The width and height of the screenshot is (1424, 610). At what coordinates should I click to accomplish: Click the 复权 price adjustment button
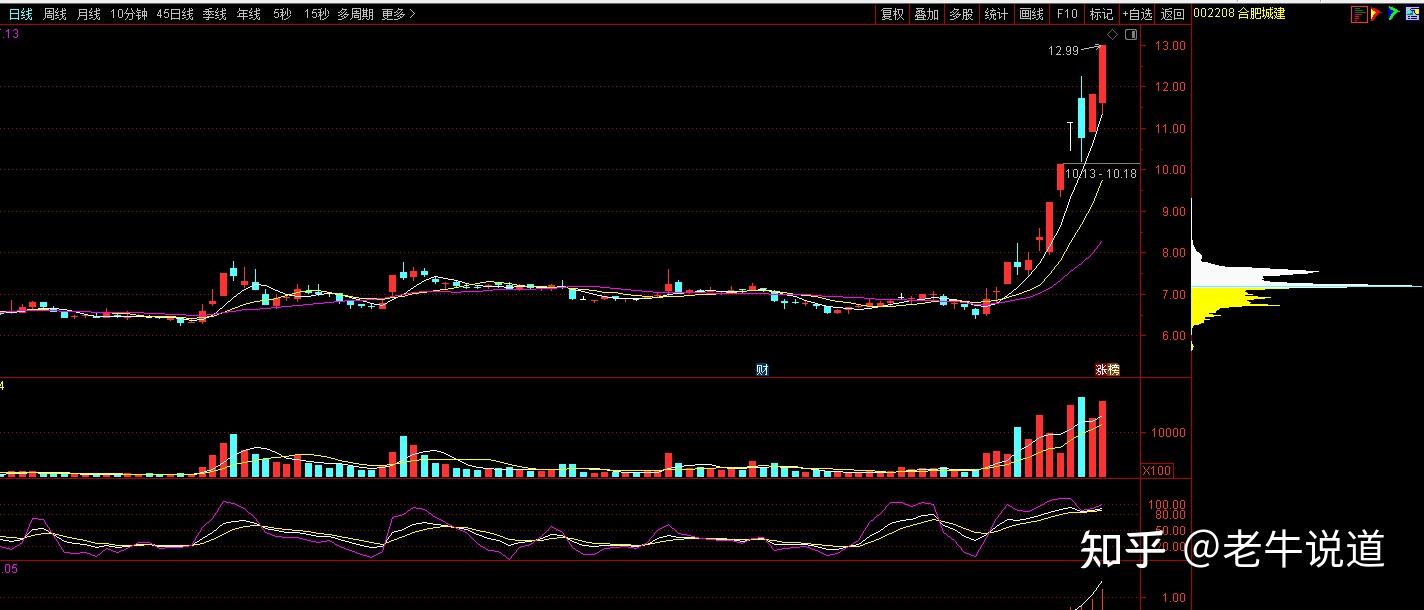[x=892, y=14]
